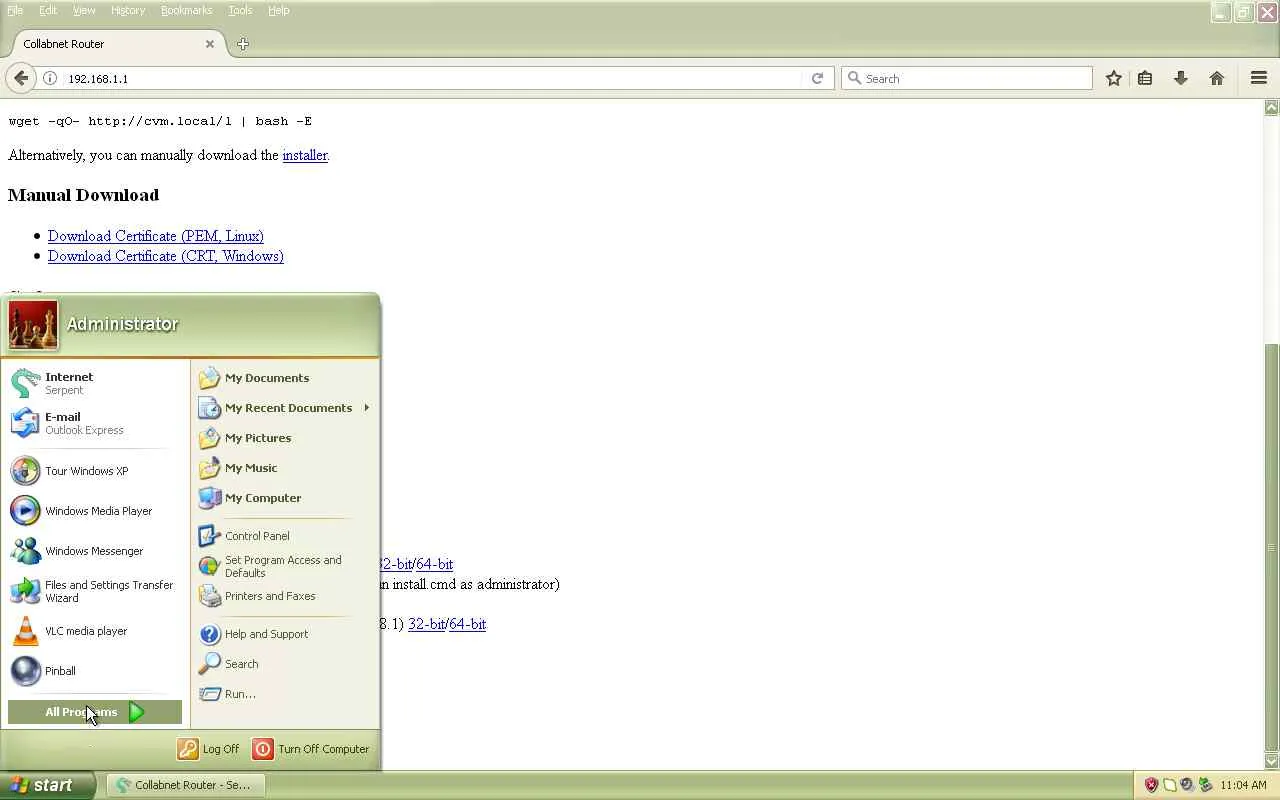
Task: Show site information icon in address bar
Action: [x=50, y=78]
